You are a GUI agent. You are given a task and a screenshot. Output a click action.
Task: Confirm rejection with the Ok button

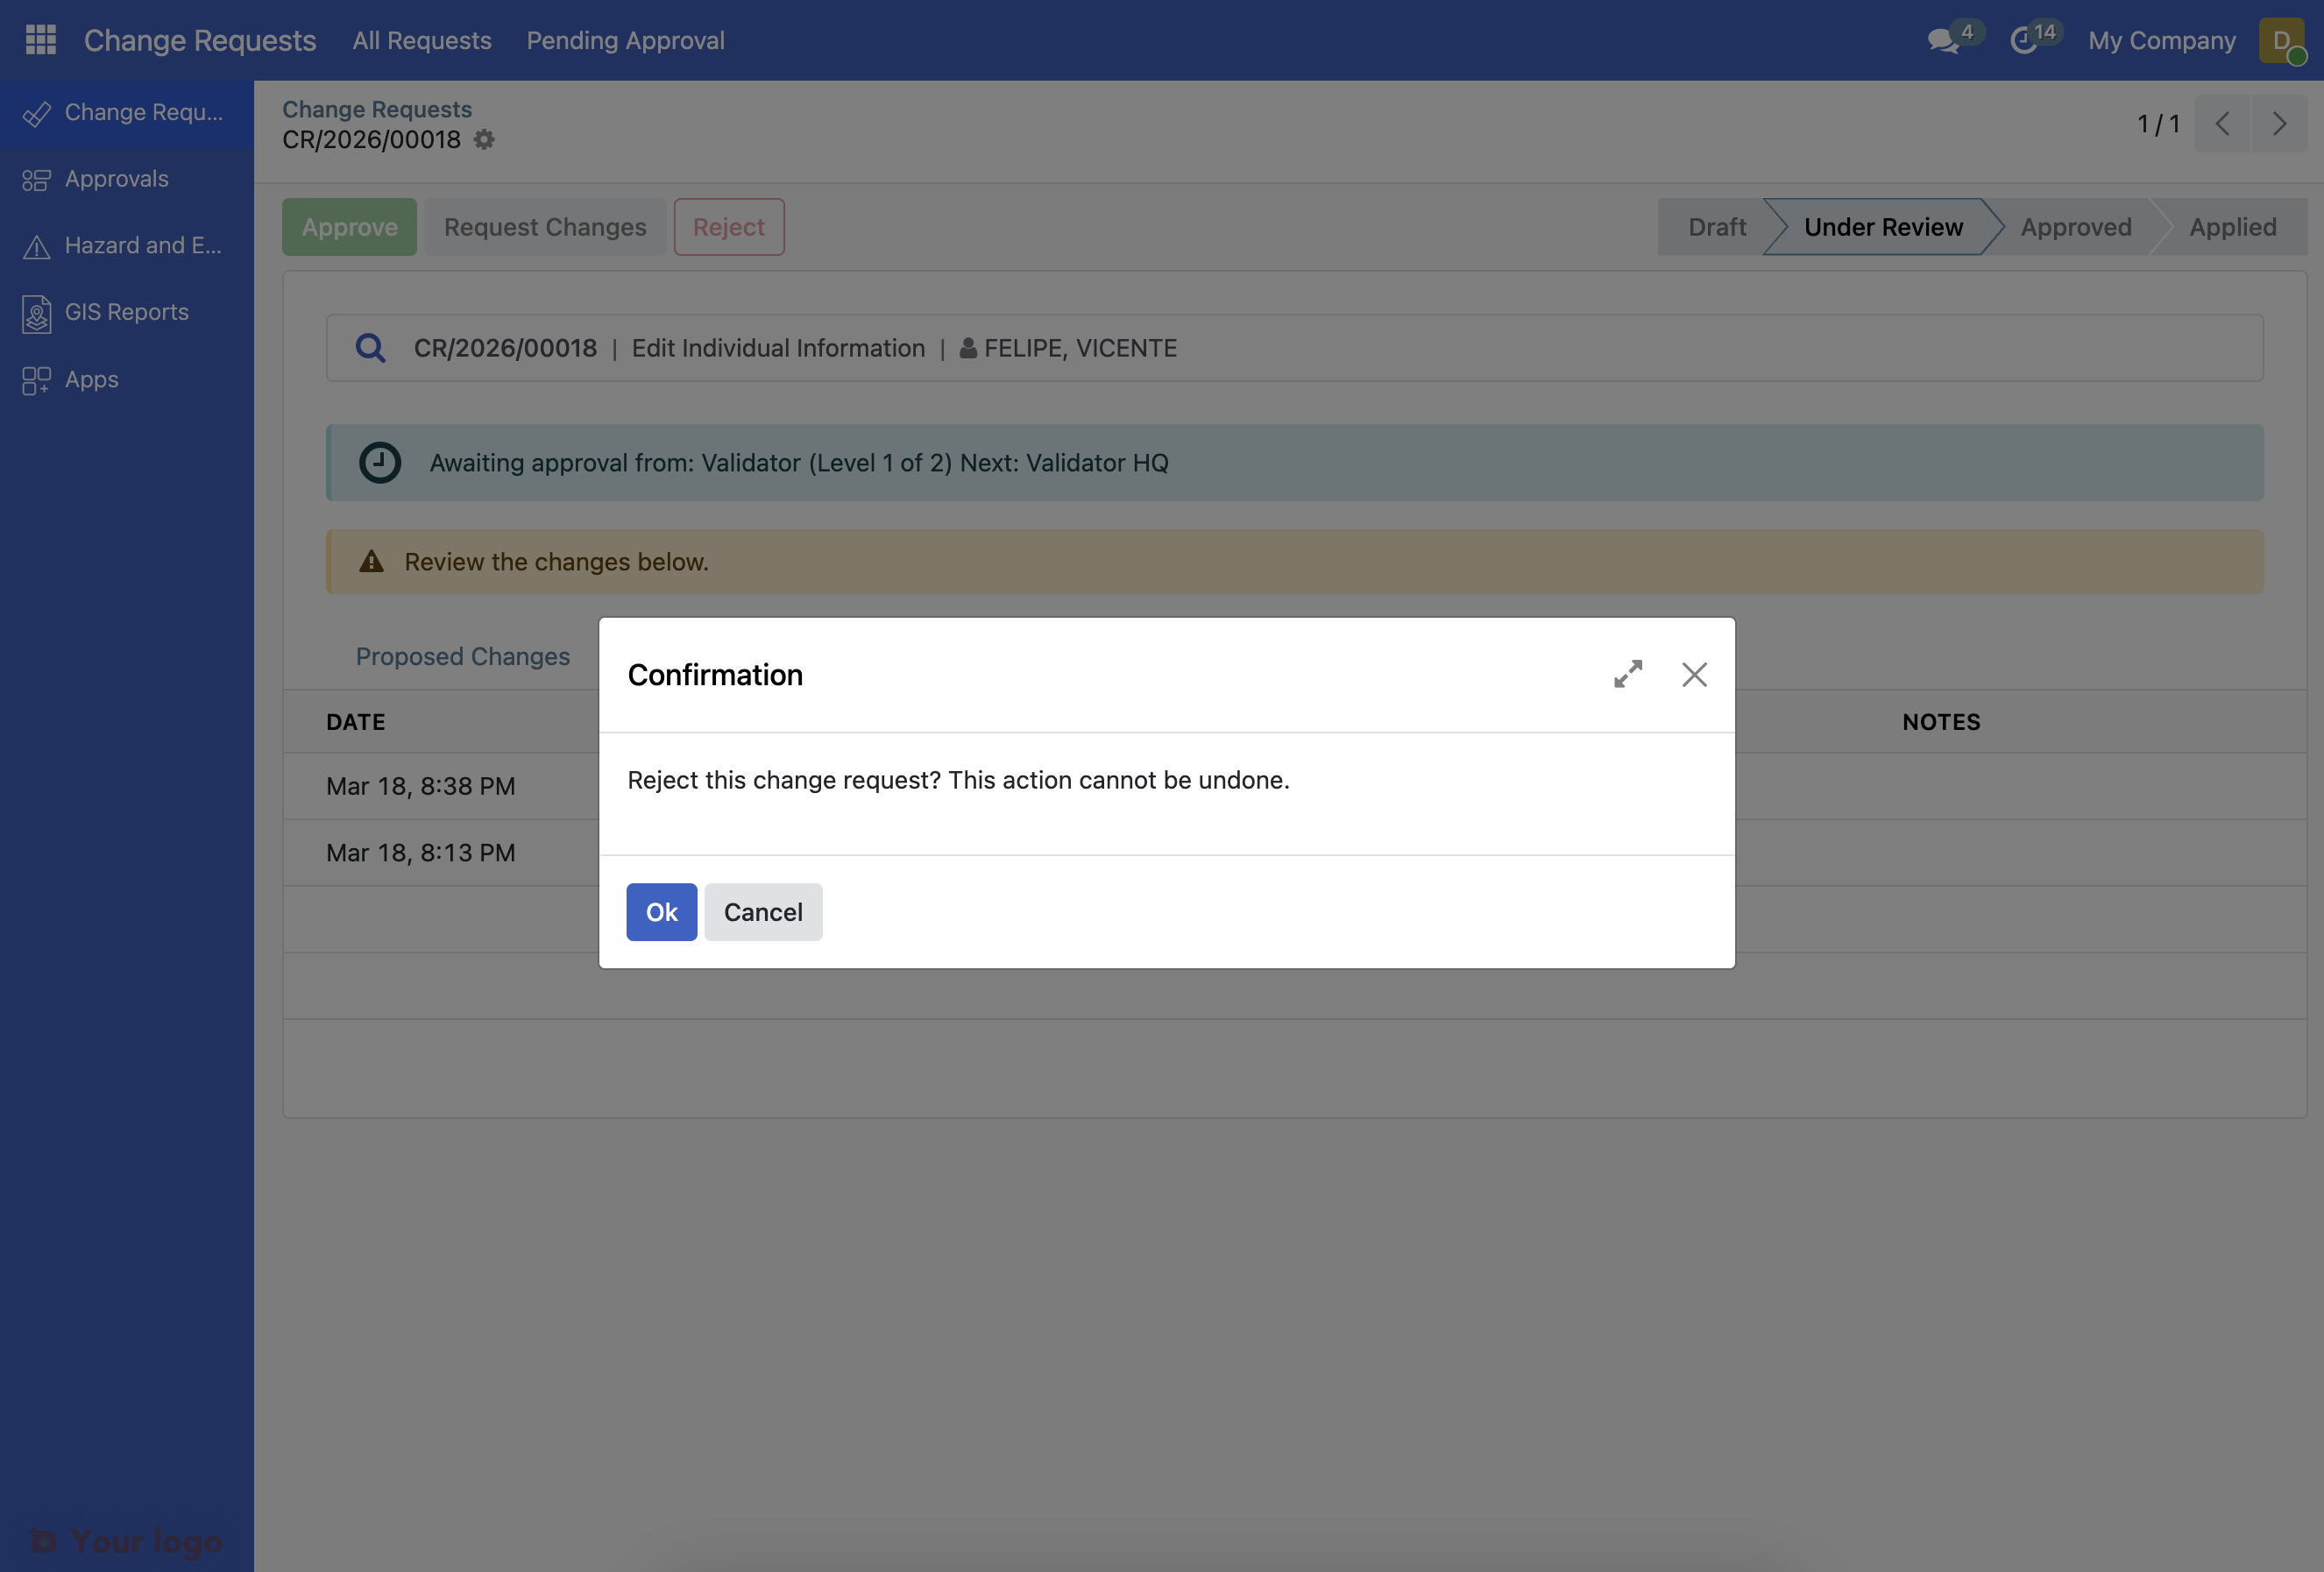662,912
